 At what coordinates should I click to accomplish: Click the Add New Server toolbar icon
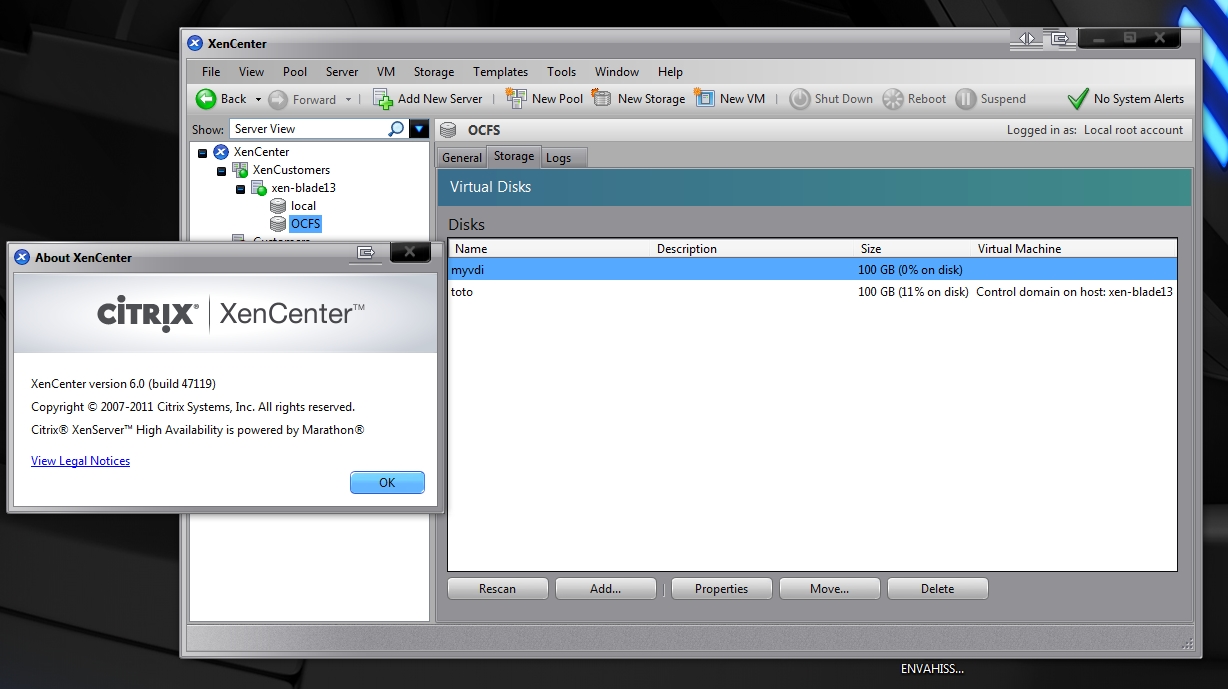coord(383,99)
